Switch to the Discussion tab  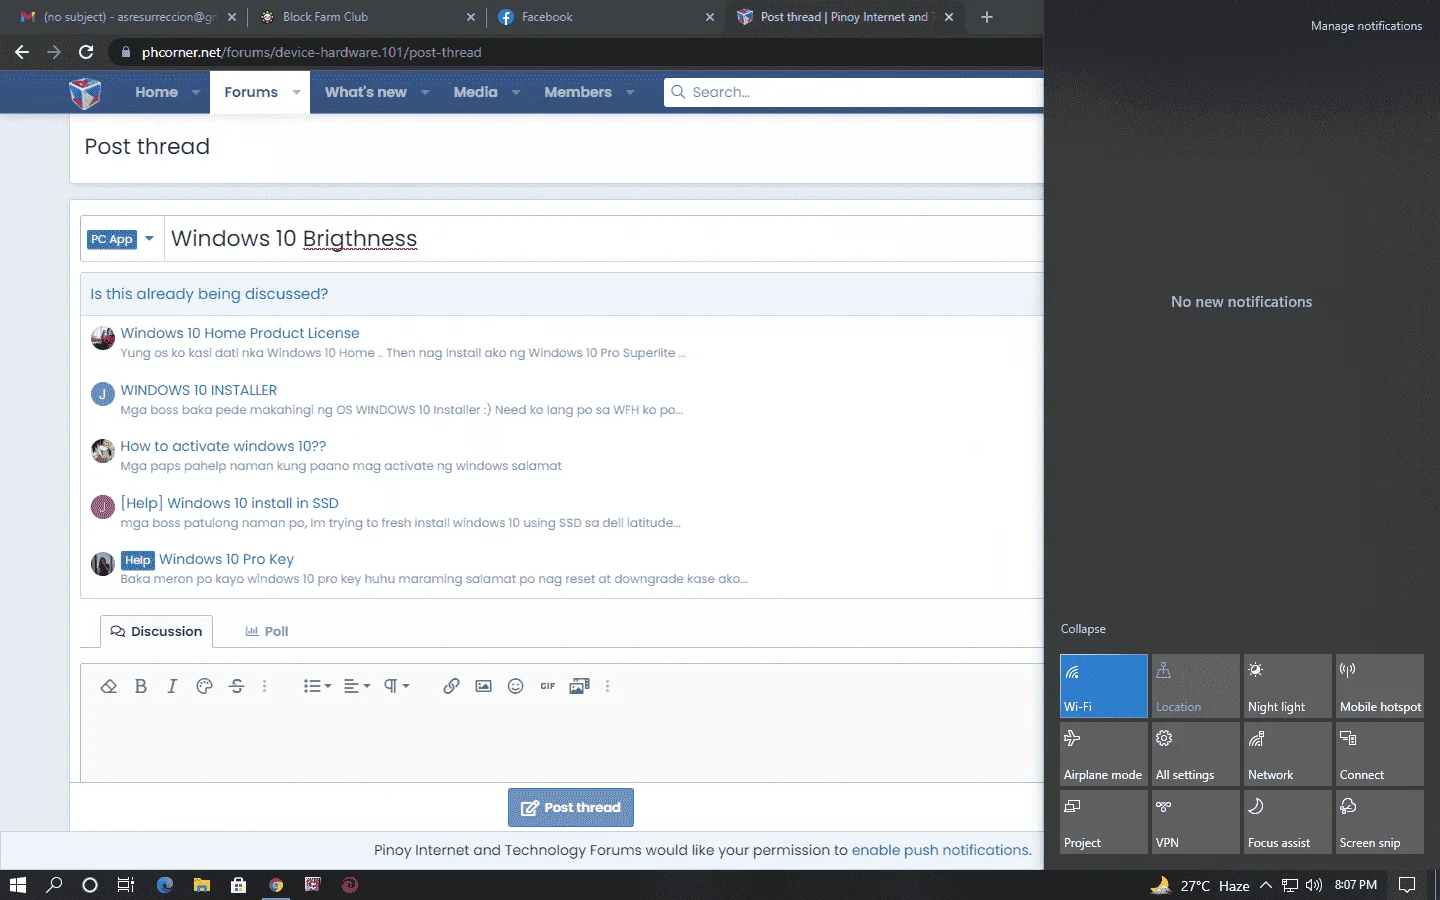156,631
